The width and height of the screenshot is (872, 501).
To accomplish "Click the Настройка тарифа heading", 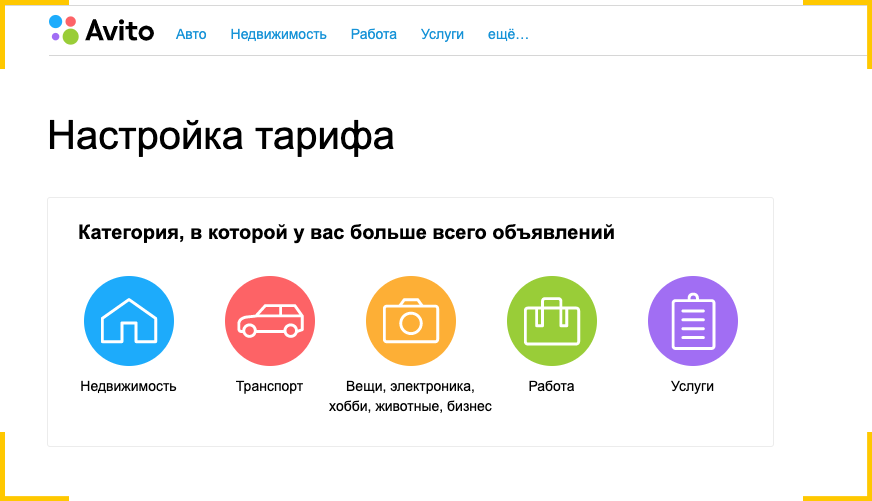I will tap(221, 135).
